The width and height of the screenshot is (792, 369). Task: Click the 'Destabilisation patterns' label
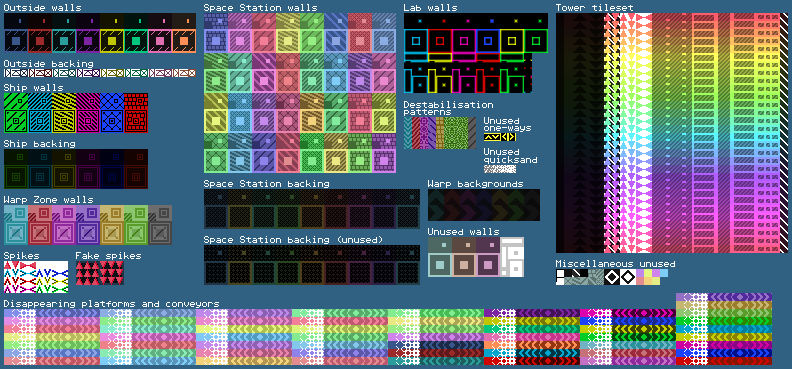448,108
